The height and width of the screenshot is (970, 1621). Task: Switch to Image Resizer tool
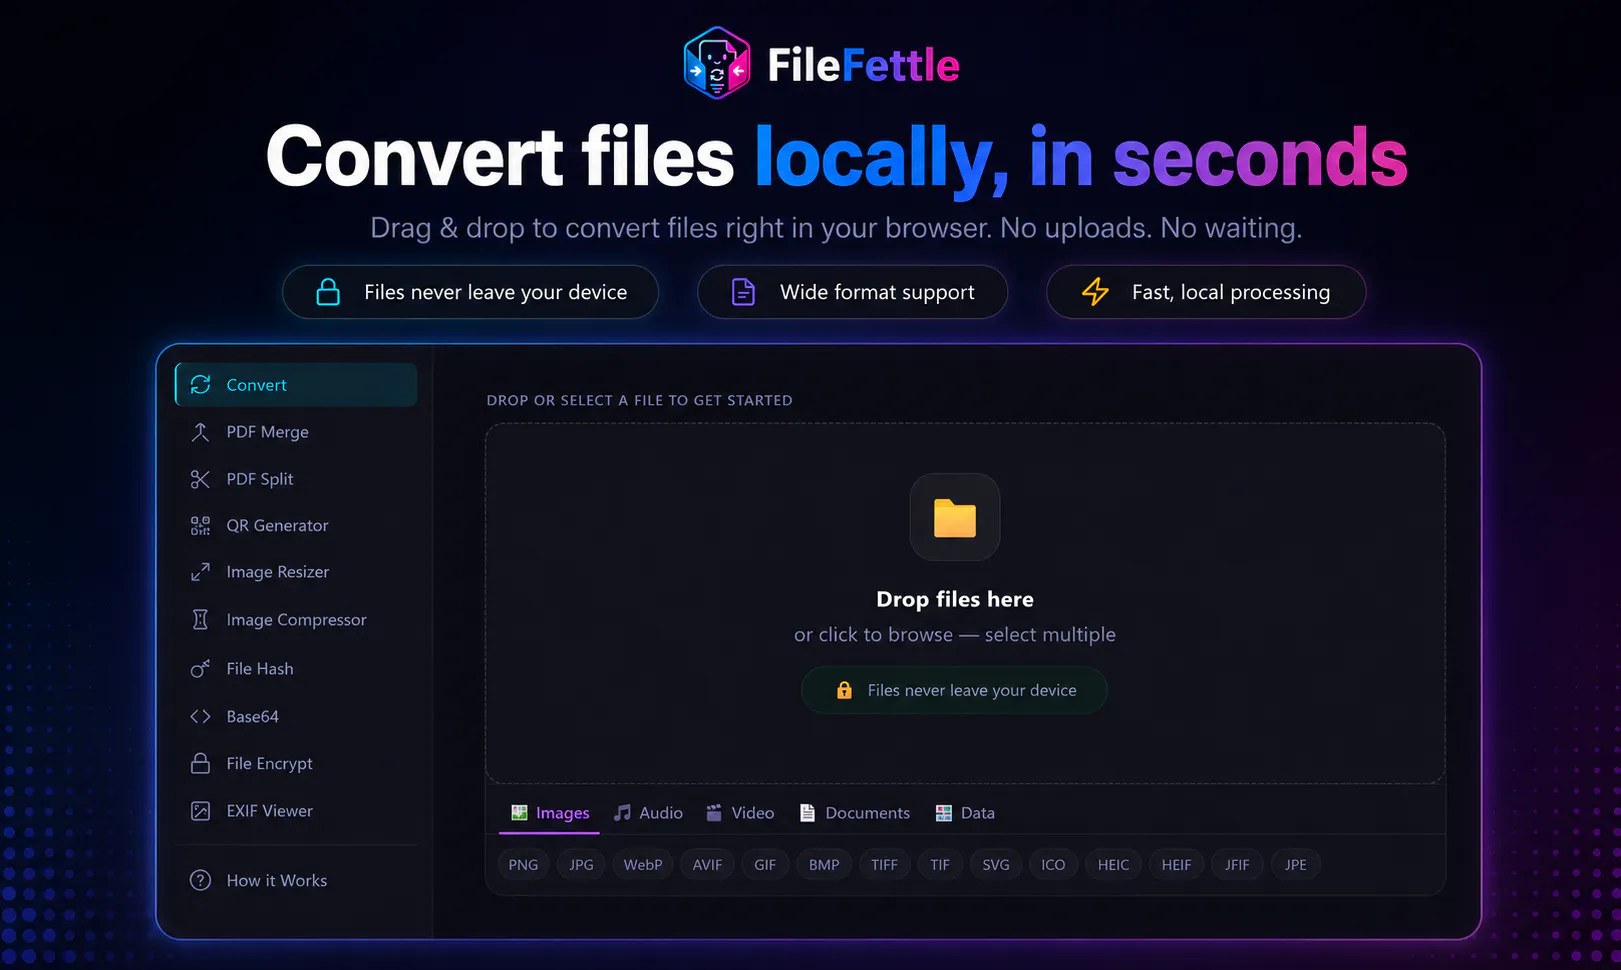tap(296, 572)
